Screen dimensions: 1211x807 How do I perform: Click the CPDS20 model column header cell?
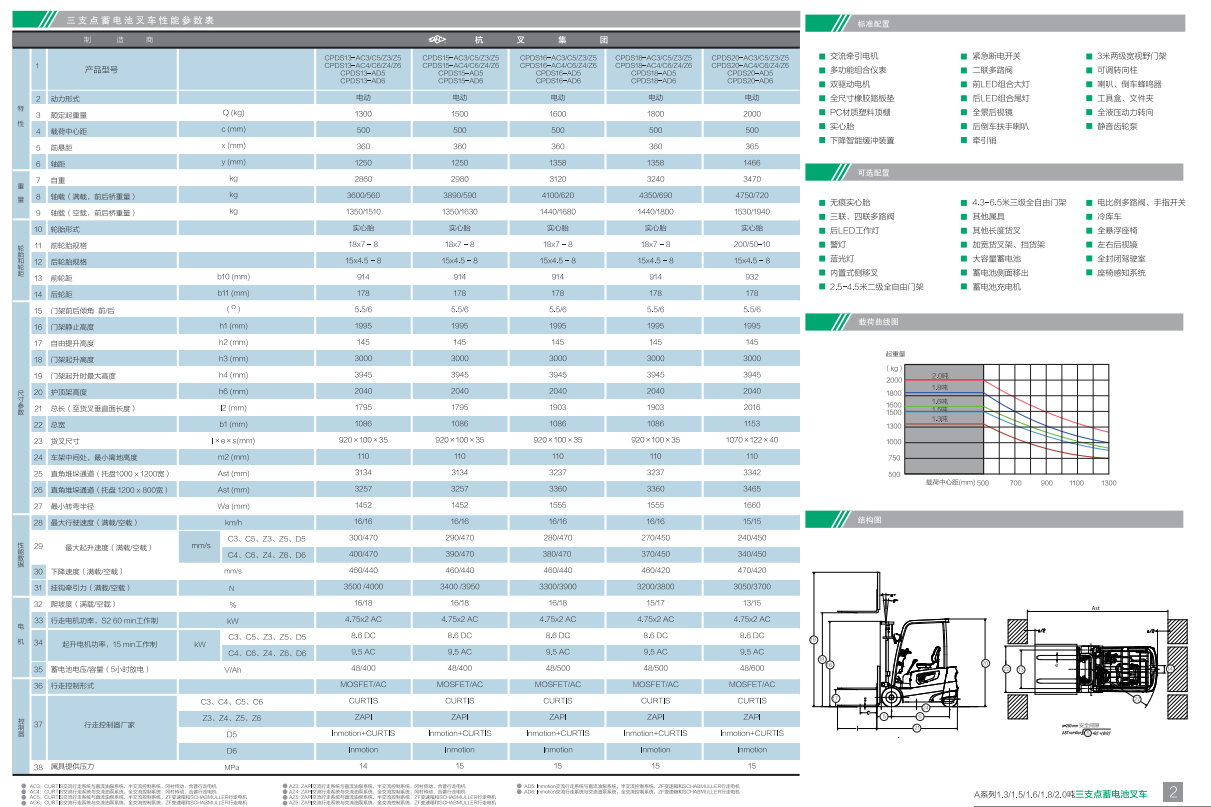(751, 69)
